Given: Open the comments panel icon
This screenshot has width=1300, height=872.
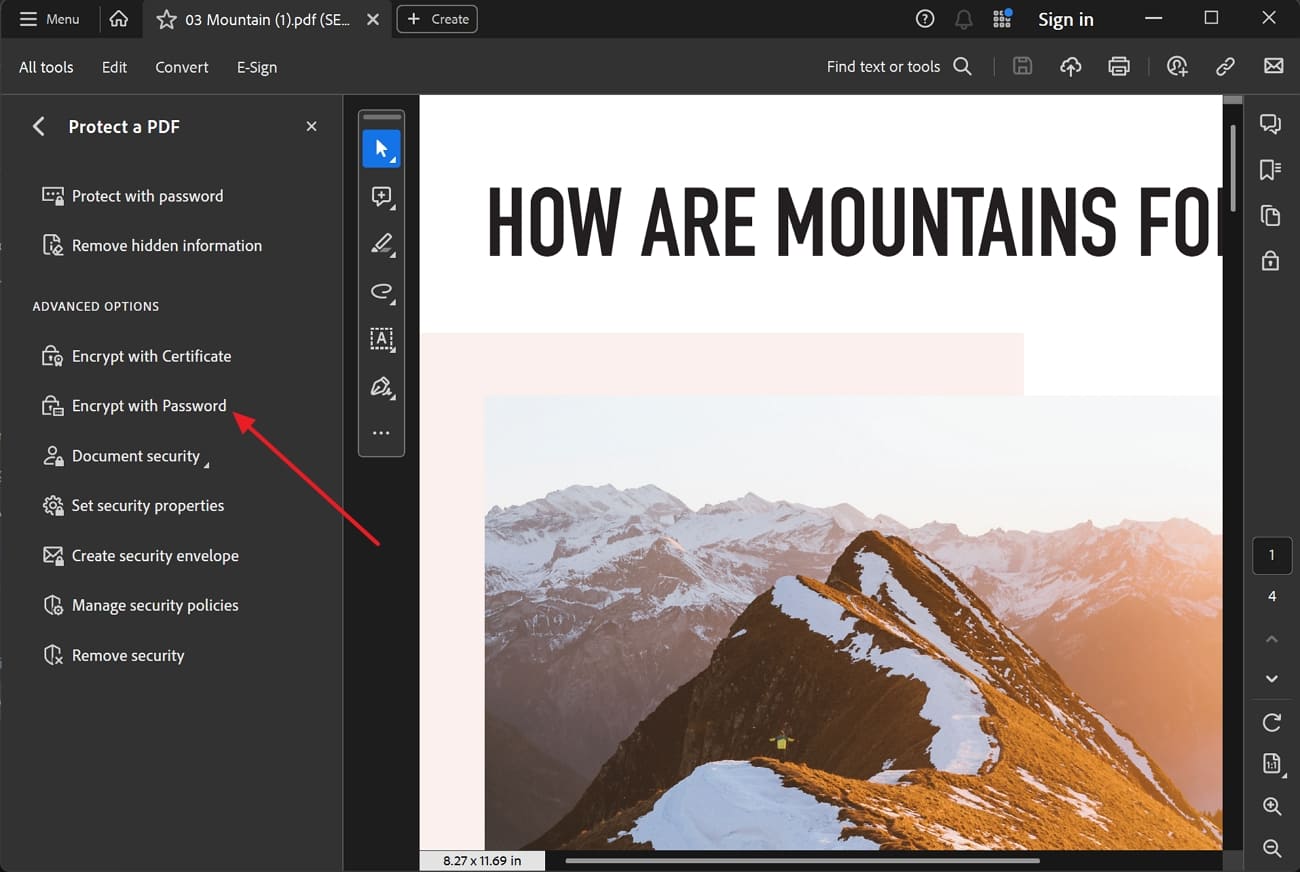Looking at the screenshot, I should click(1271, 124).
